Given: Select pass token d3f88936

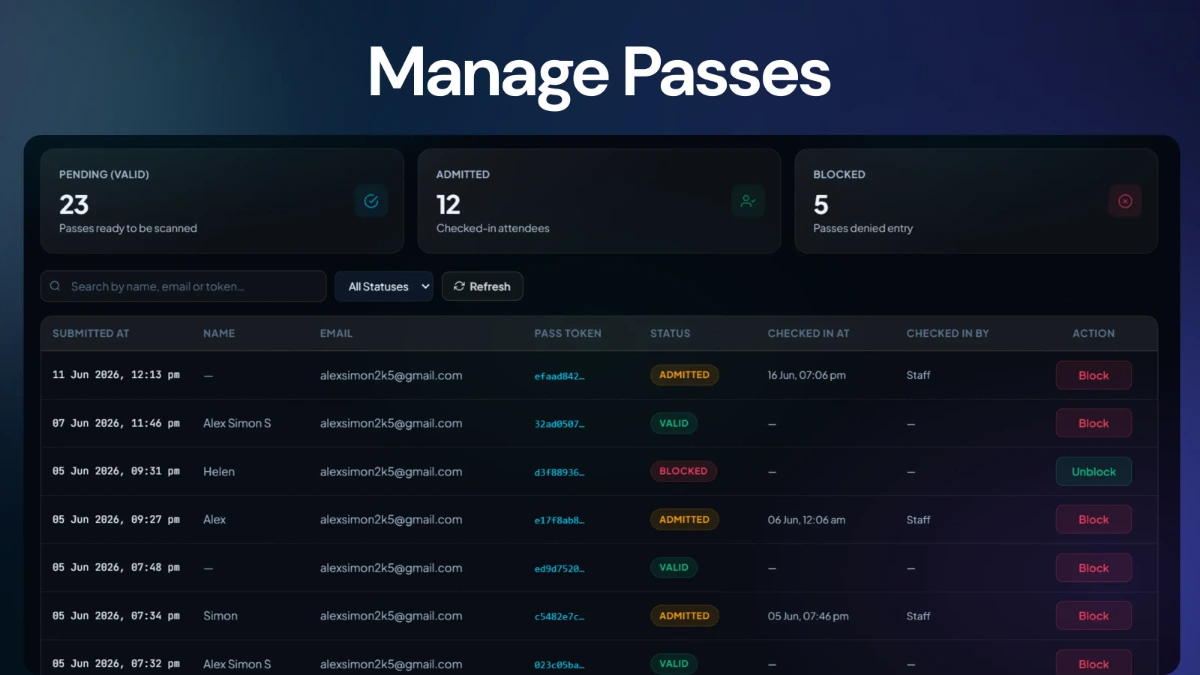Looking at the screenshot, I should coord(560,472).
